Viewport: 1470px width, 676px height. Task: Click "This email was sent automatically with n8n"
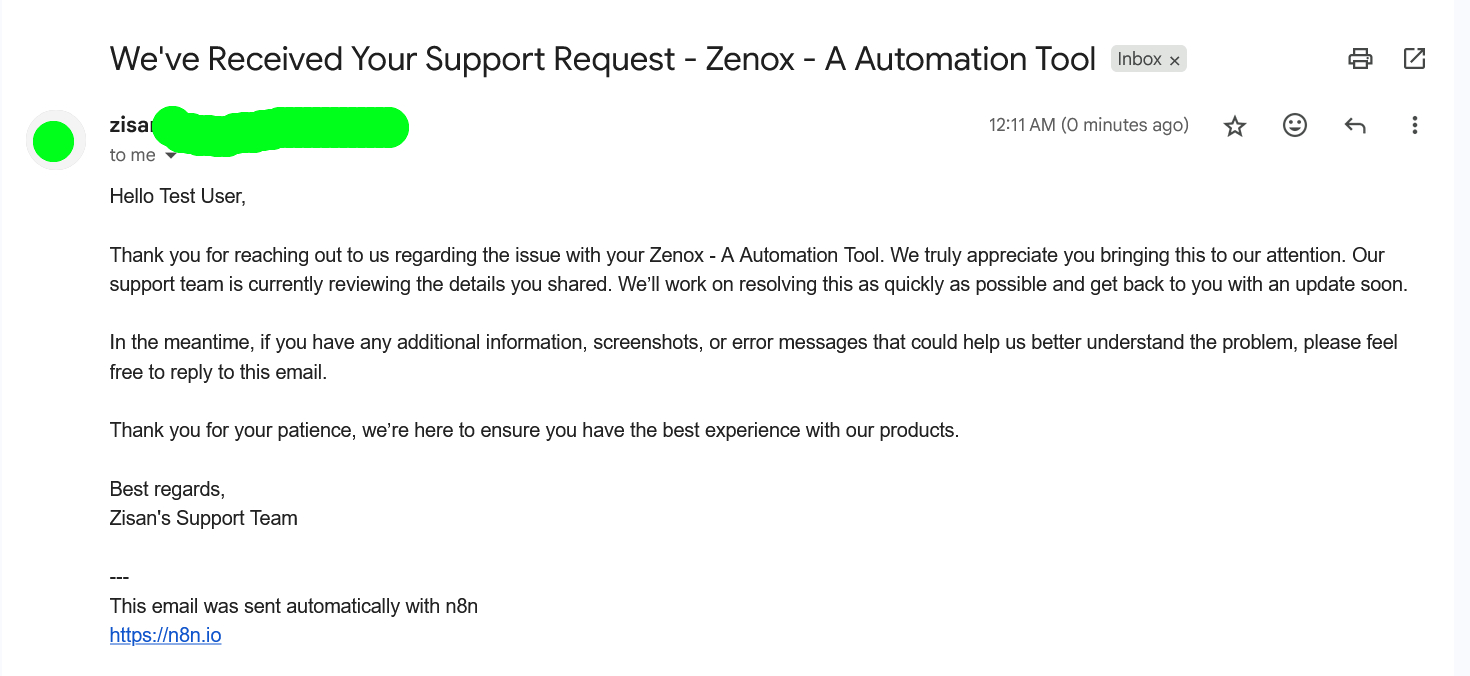[293, 606]
